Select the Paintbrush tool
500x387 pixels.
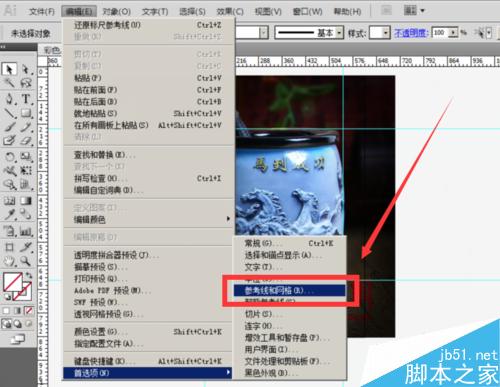click(x=9, y=127)
